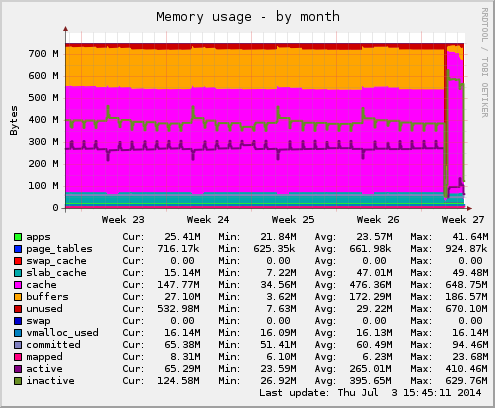Click the 'Last update' timestamp text
The height and width of the screenshot is (408, 495).
click(370, 393)
